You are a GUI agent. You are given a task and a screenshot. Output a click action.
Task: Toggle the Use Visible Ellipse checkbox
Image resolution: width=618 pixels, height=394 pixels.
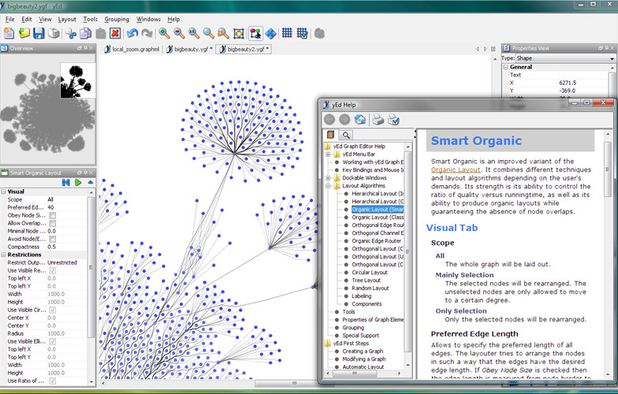coord(52,342)
